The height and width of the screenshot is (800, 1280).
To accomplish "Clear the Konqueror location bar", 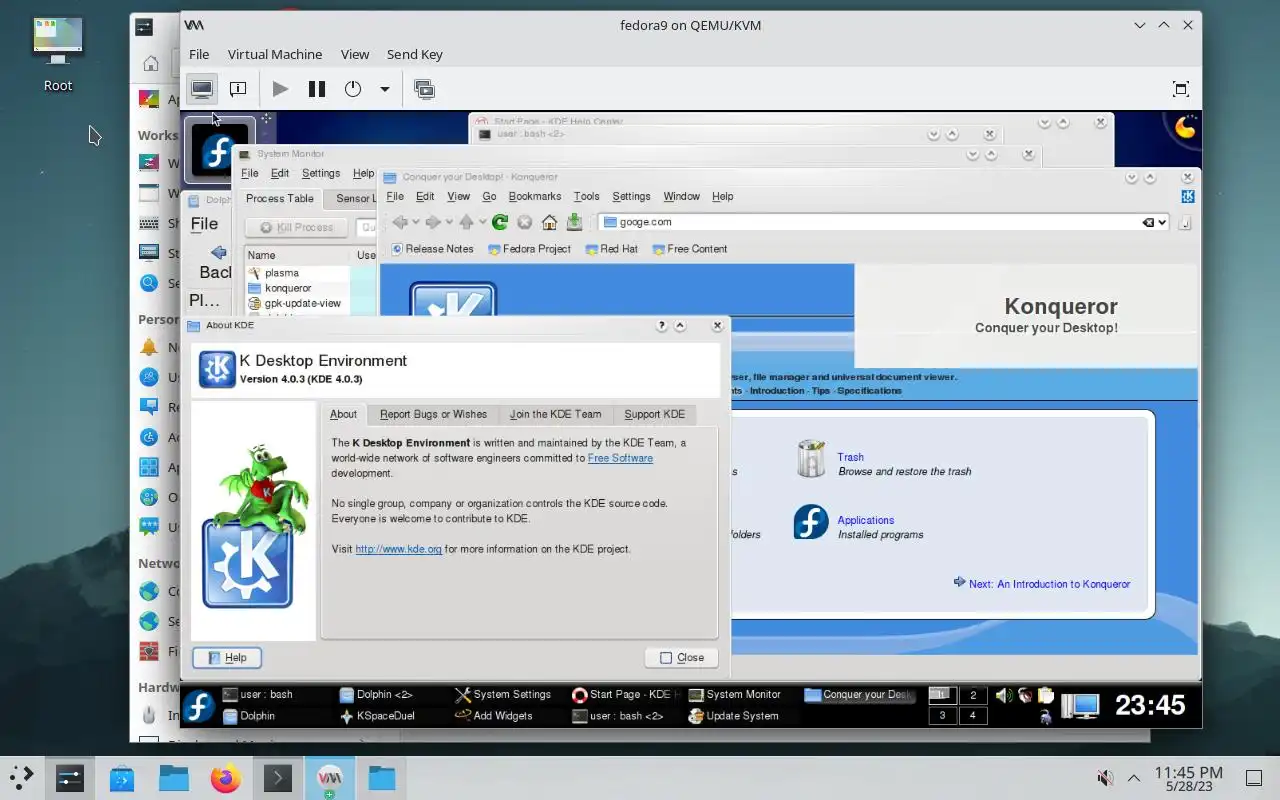I will click(x=1148, y=222).
